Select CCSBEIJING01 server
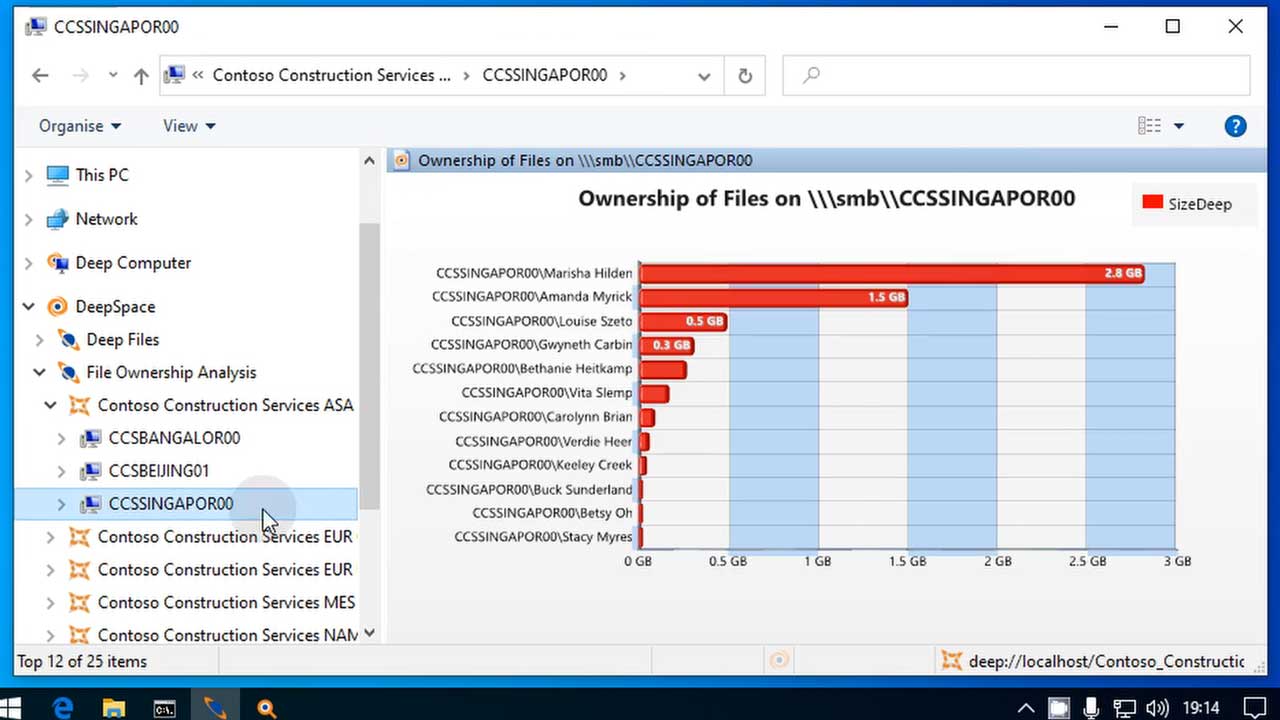Viewport: 1280px width, 720px height. (159, 471)
